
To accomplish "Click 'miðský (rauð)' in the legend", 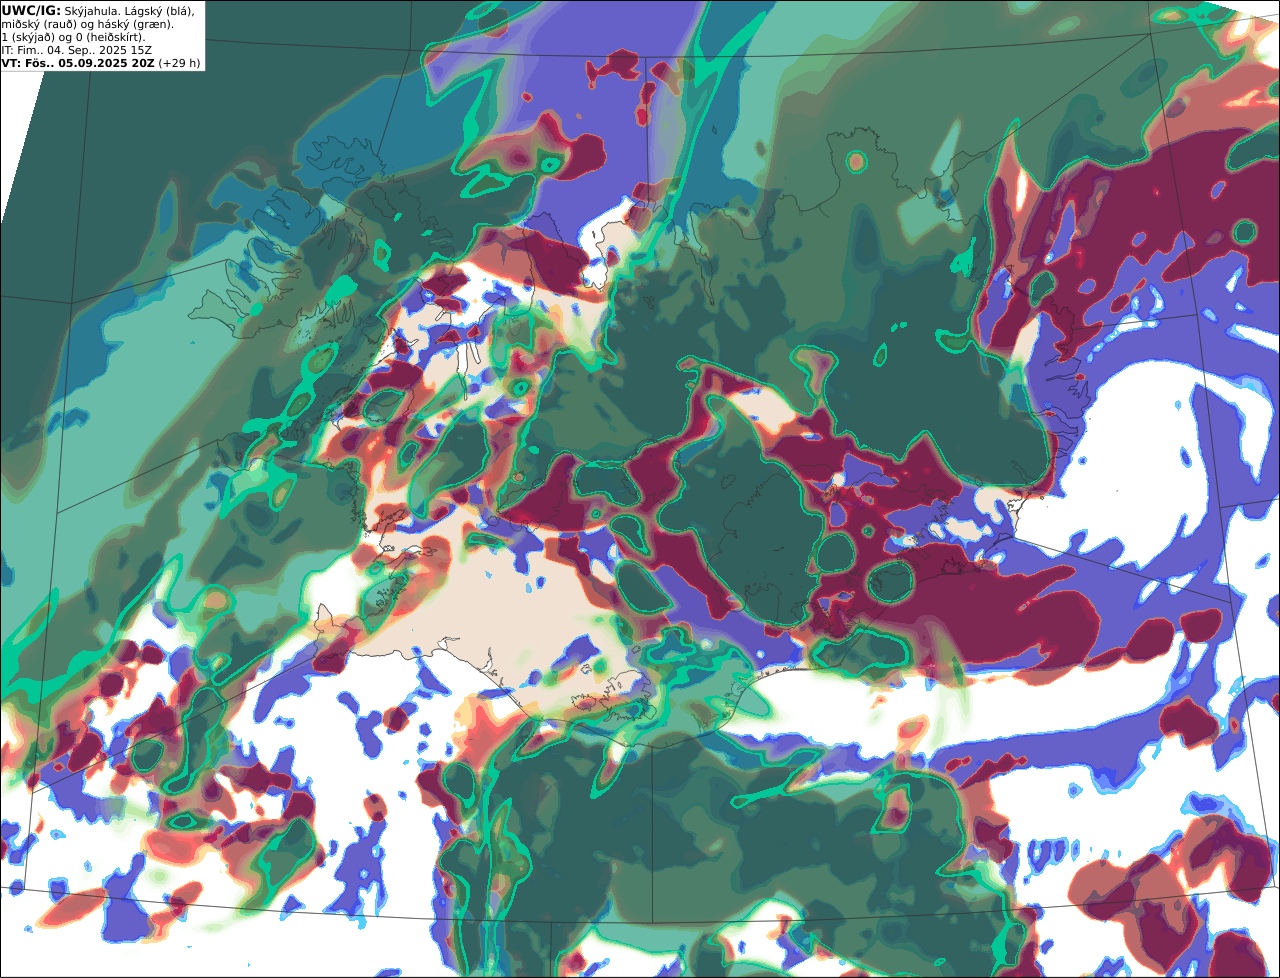I will coord(37,23).
